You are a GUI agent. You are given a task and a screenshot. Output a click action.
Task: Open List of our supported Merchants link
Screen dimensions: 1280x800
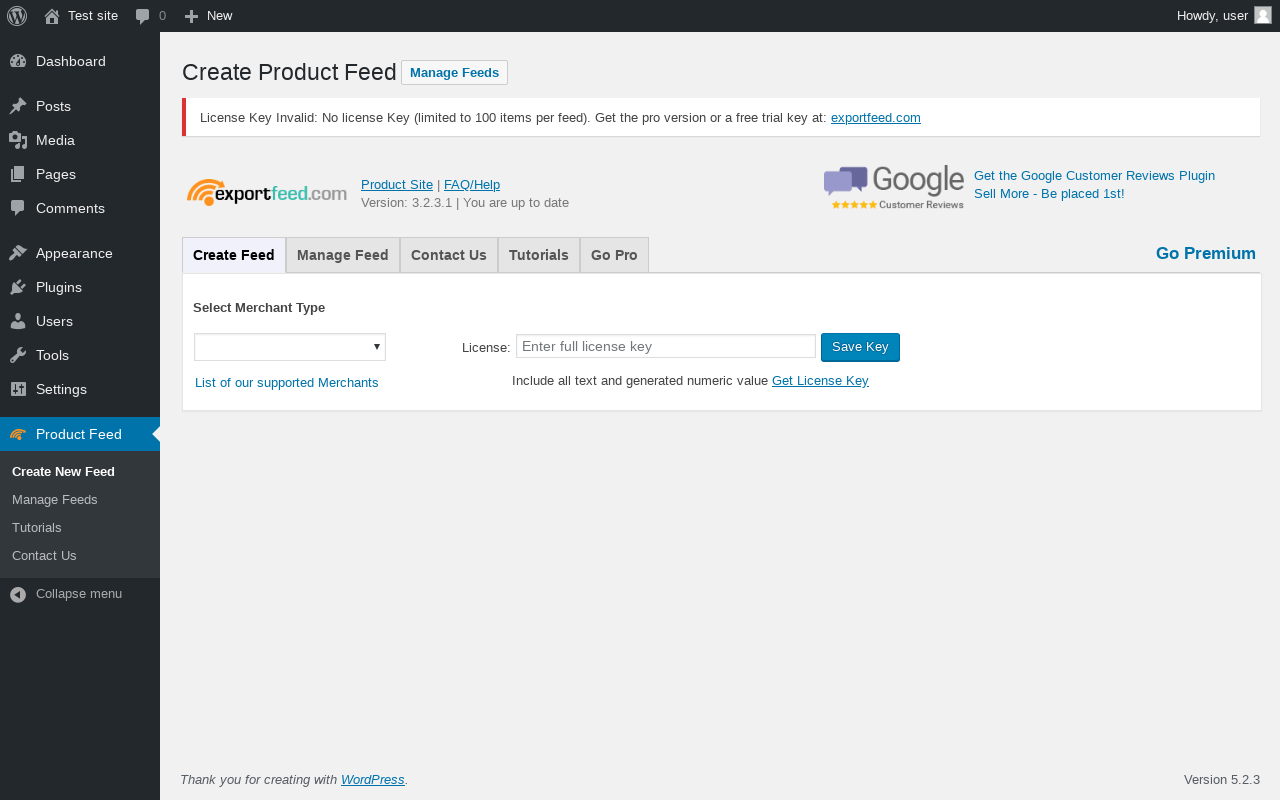click(x=287, y=383)
